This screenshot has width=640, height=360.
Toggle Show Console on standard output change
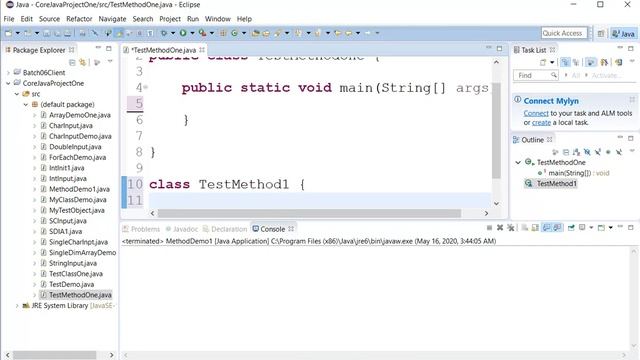pyautogui.click(x=546, y=228)
